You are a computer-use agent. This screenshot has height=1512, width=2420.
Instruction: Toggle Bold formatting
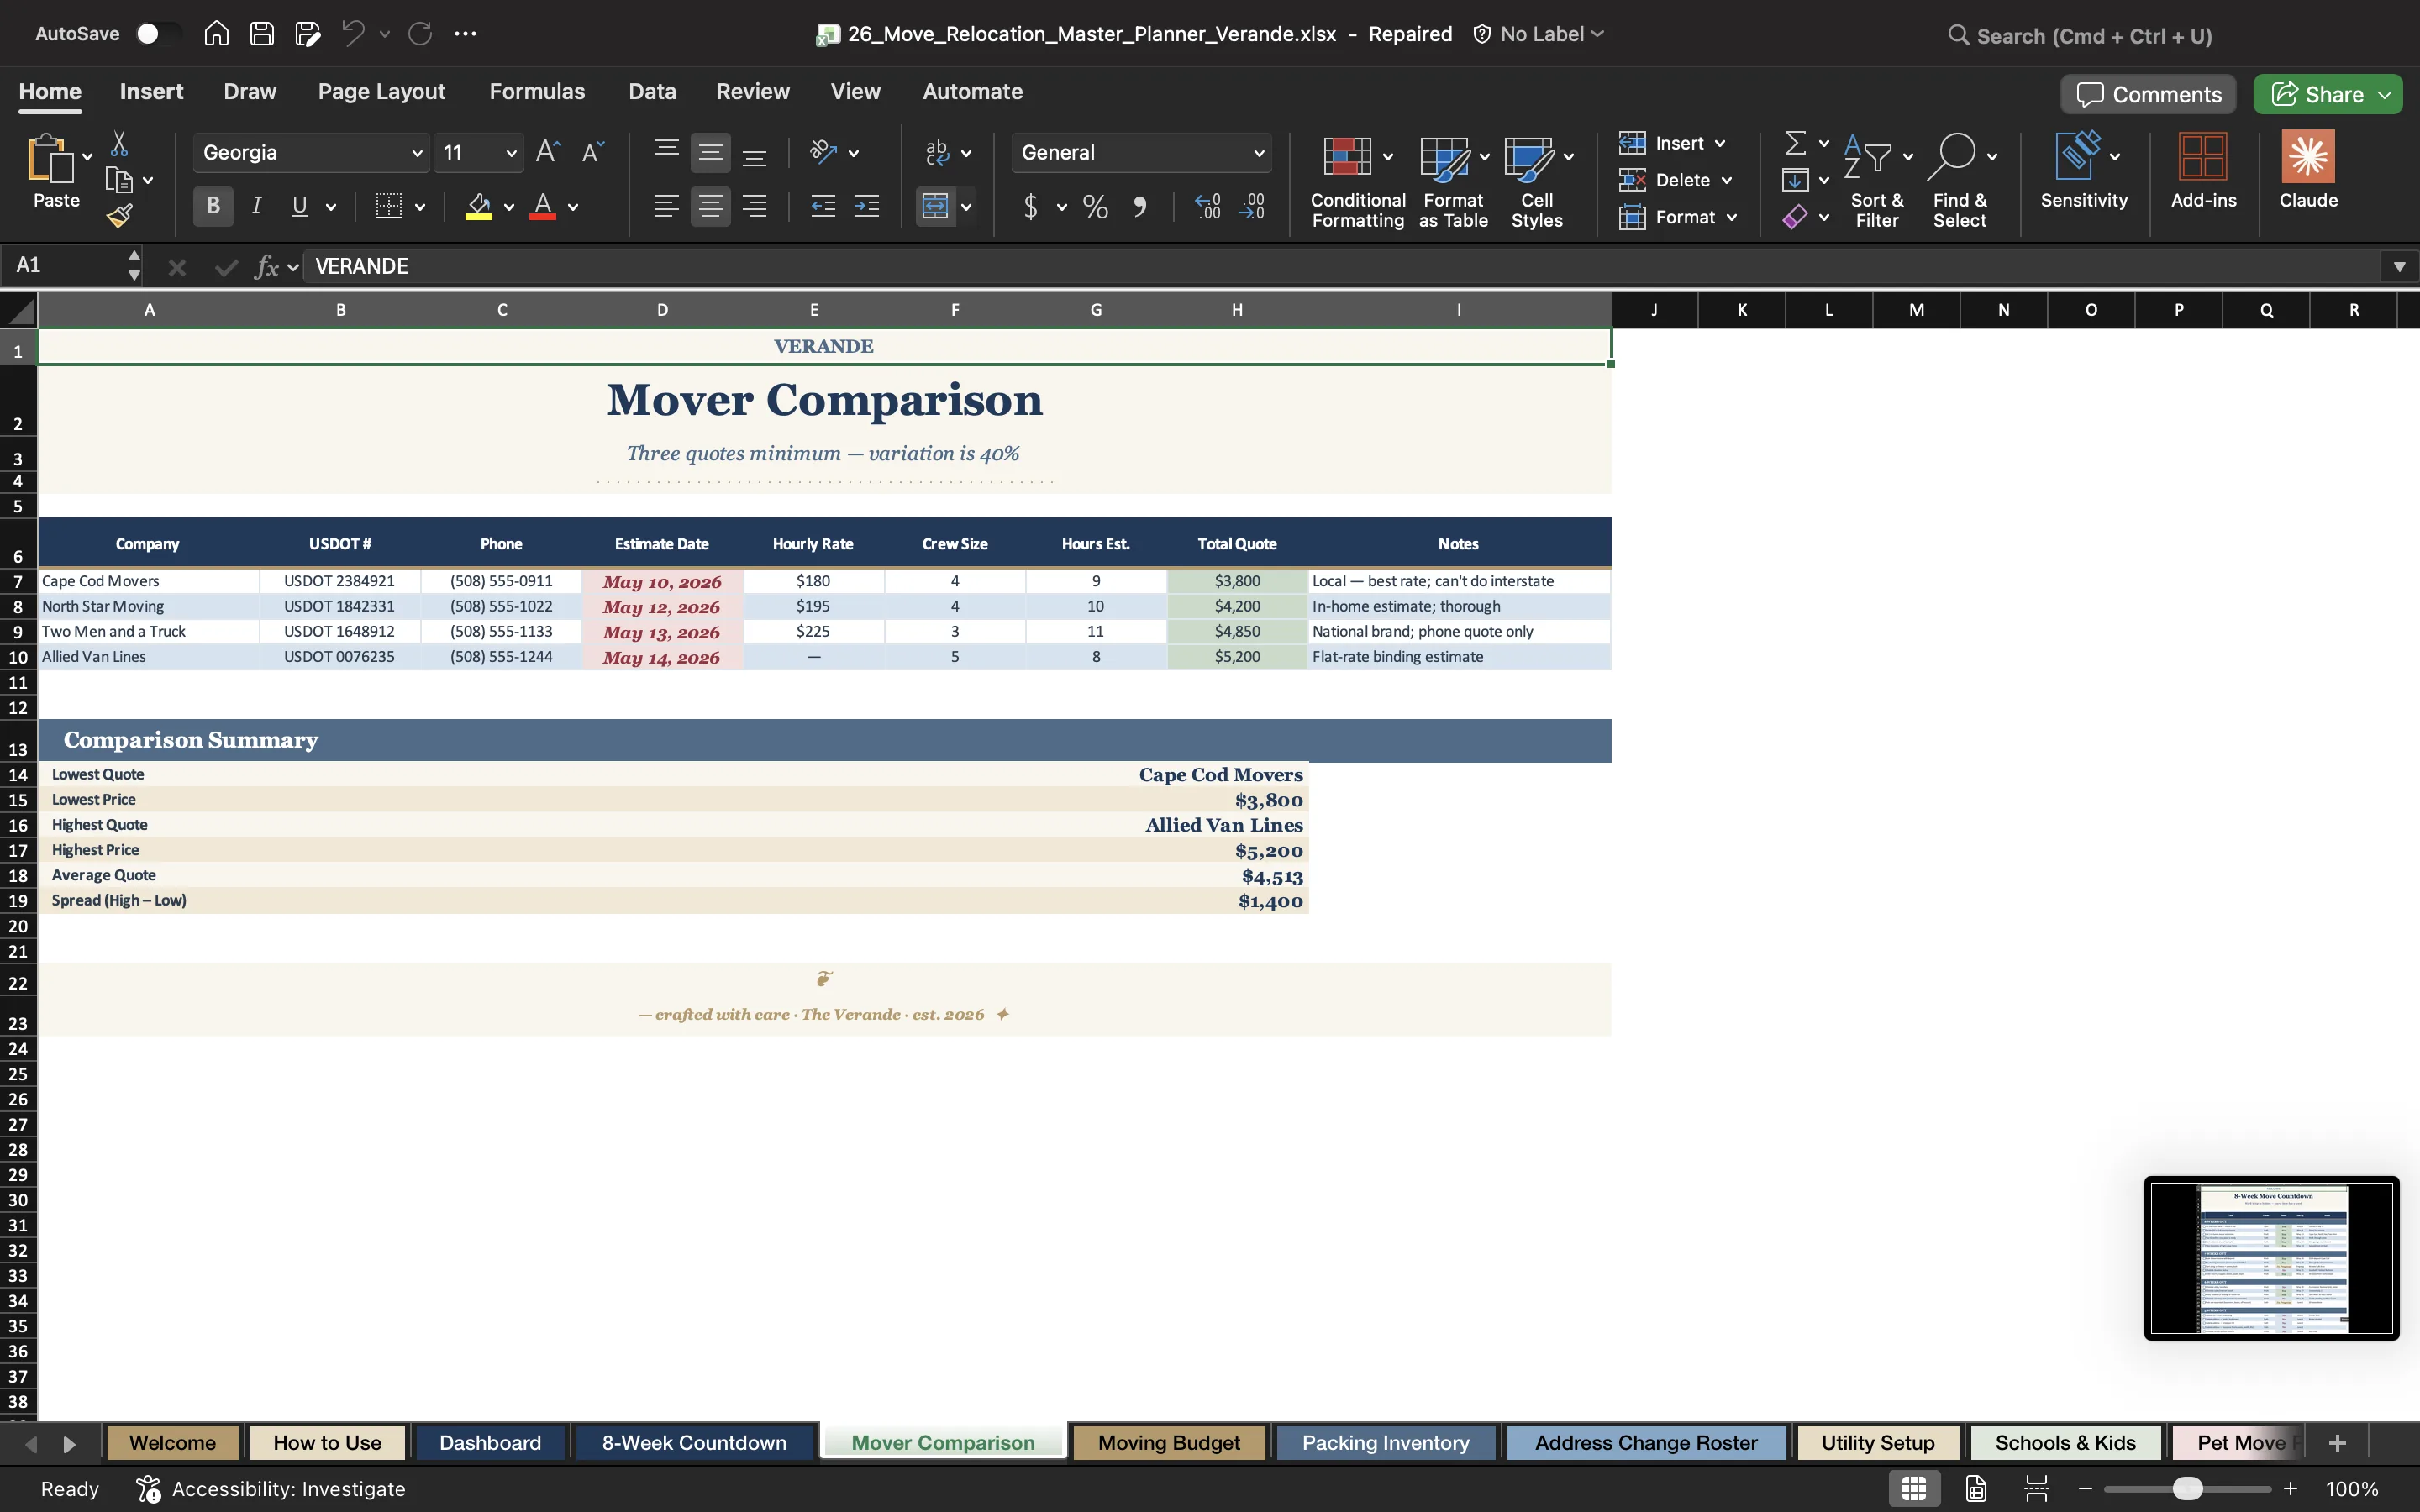213,207
